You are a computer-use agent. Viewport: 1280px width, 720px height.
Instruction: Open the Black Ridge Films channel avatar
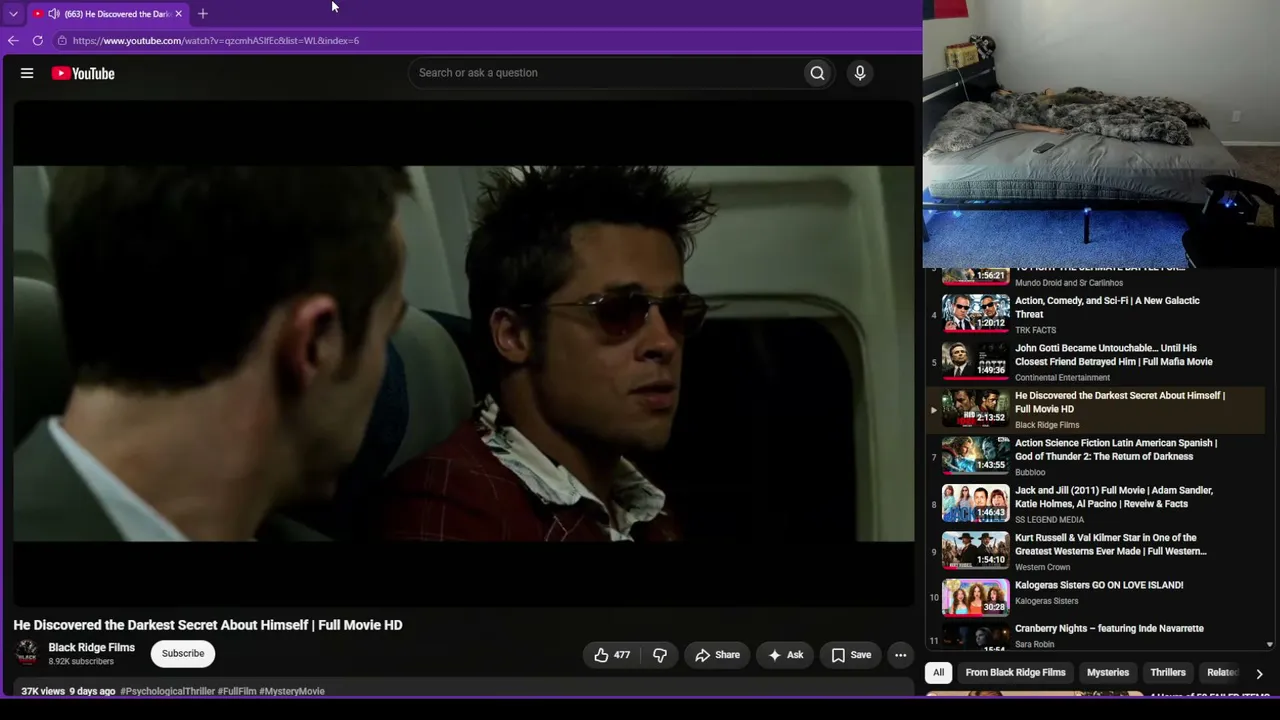click(x=27, y=653)
